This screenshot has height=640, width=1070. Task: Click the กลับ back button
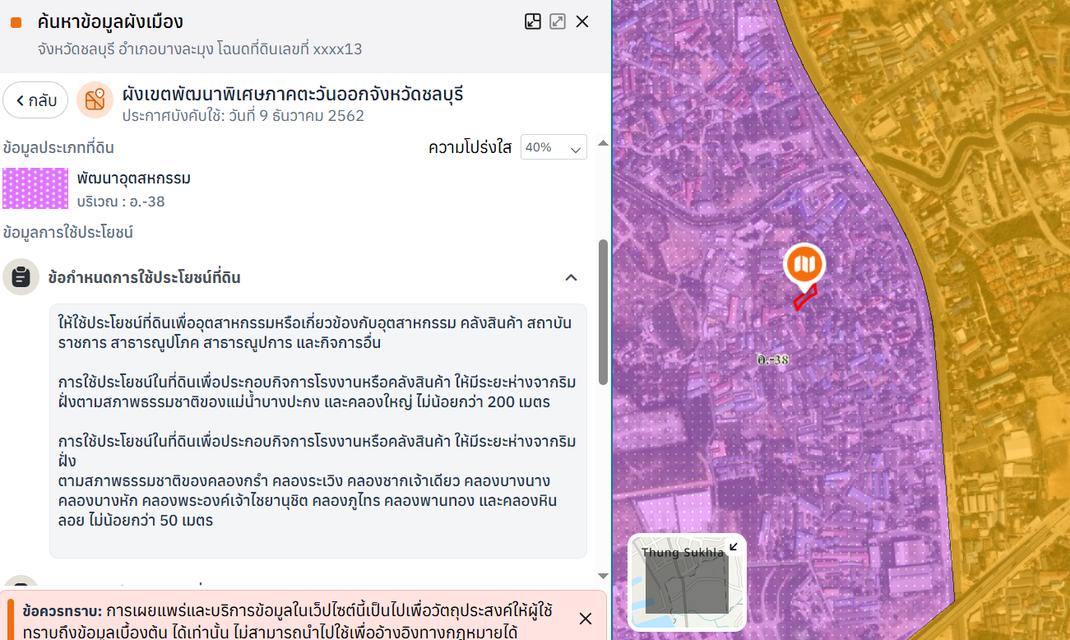pyautogui.click(x=35, y=100)
